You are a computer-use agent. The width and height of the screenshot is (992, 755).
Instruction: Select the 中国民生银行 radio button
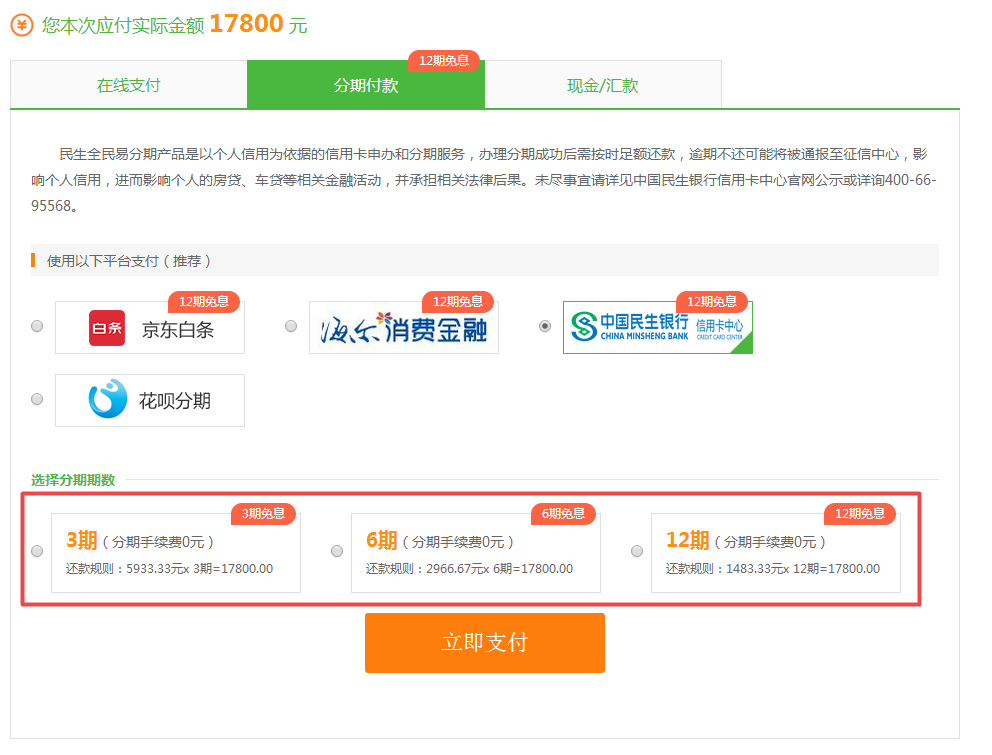(545, 326)
